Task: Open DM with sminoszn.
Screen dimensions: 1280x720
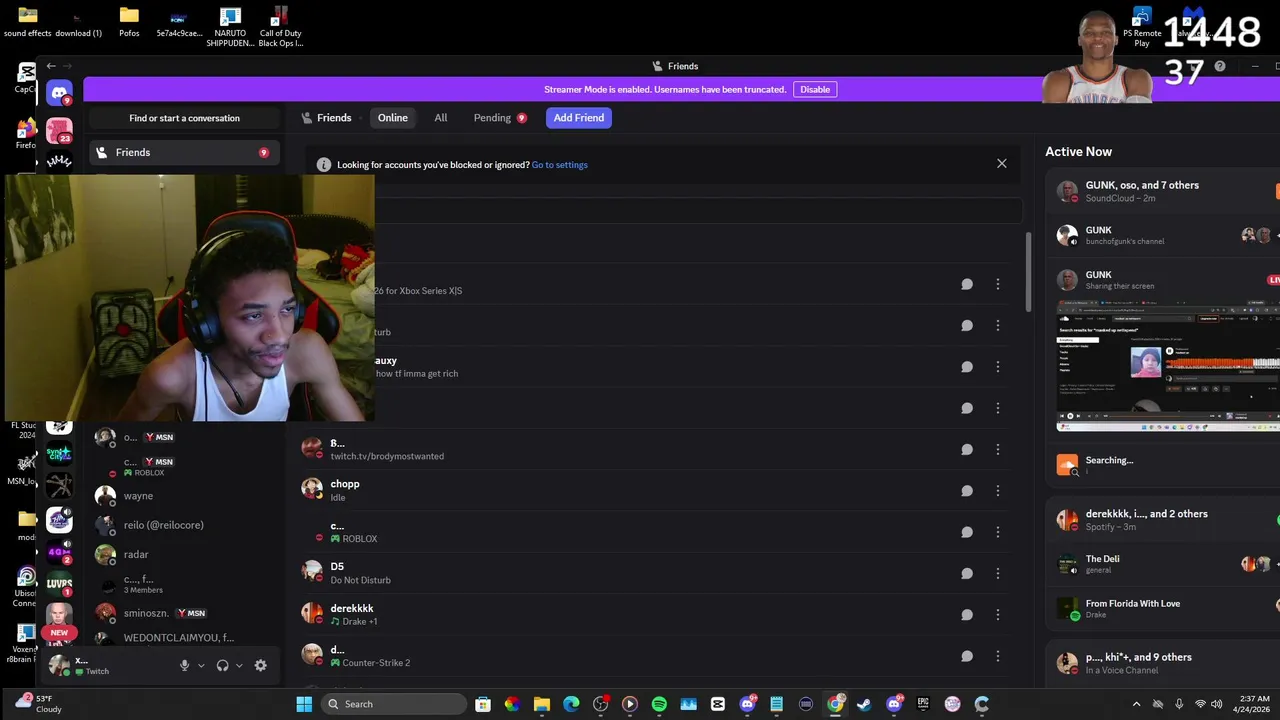Action: [x=184, y=613]
